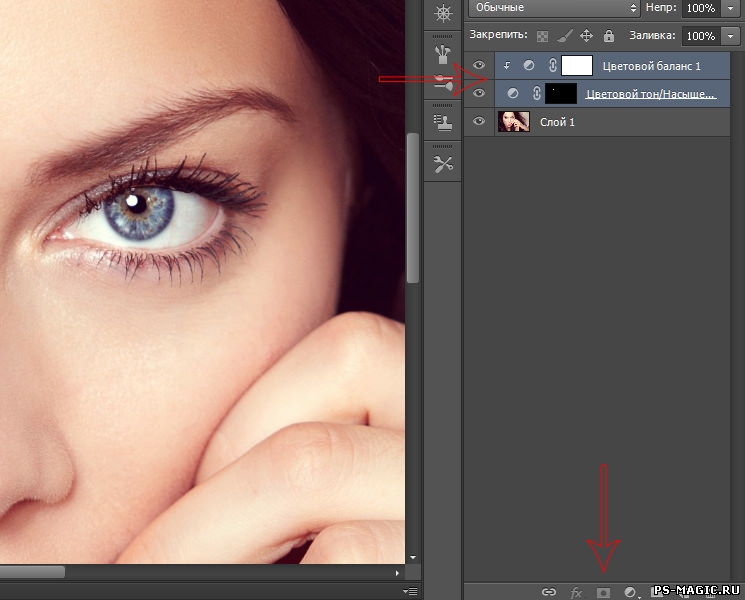Enable lock position move icon
The width and height of the screenshot is (745, 600).
(x=586, y=36)
